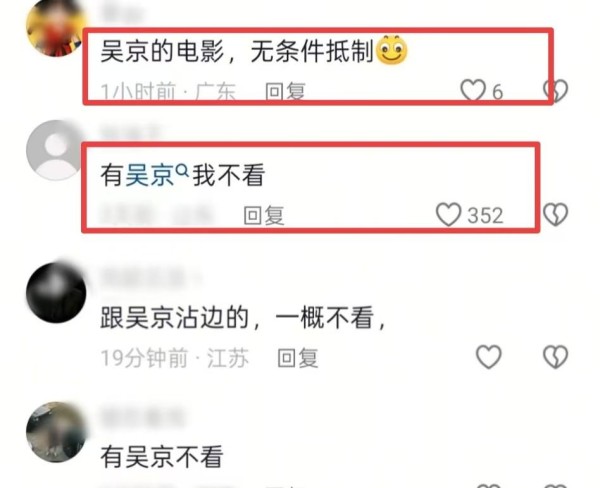Open the blue 吴京 search link
The height and width of the screenshot is (488, 600).
pyautogui.click(x=150, y=176)
